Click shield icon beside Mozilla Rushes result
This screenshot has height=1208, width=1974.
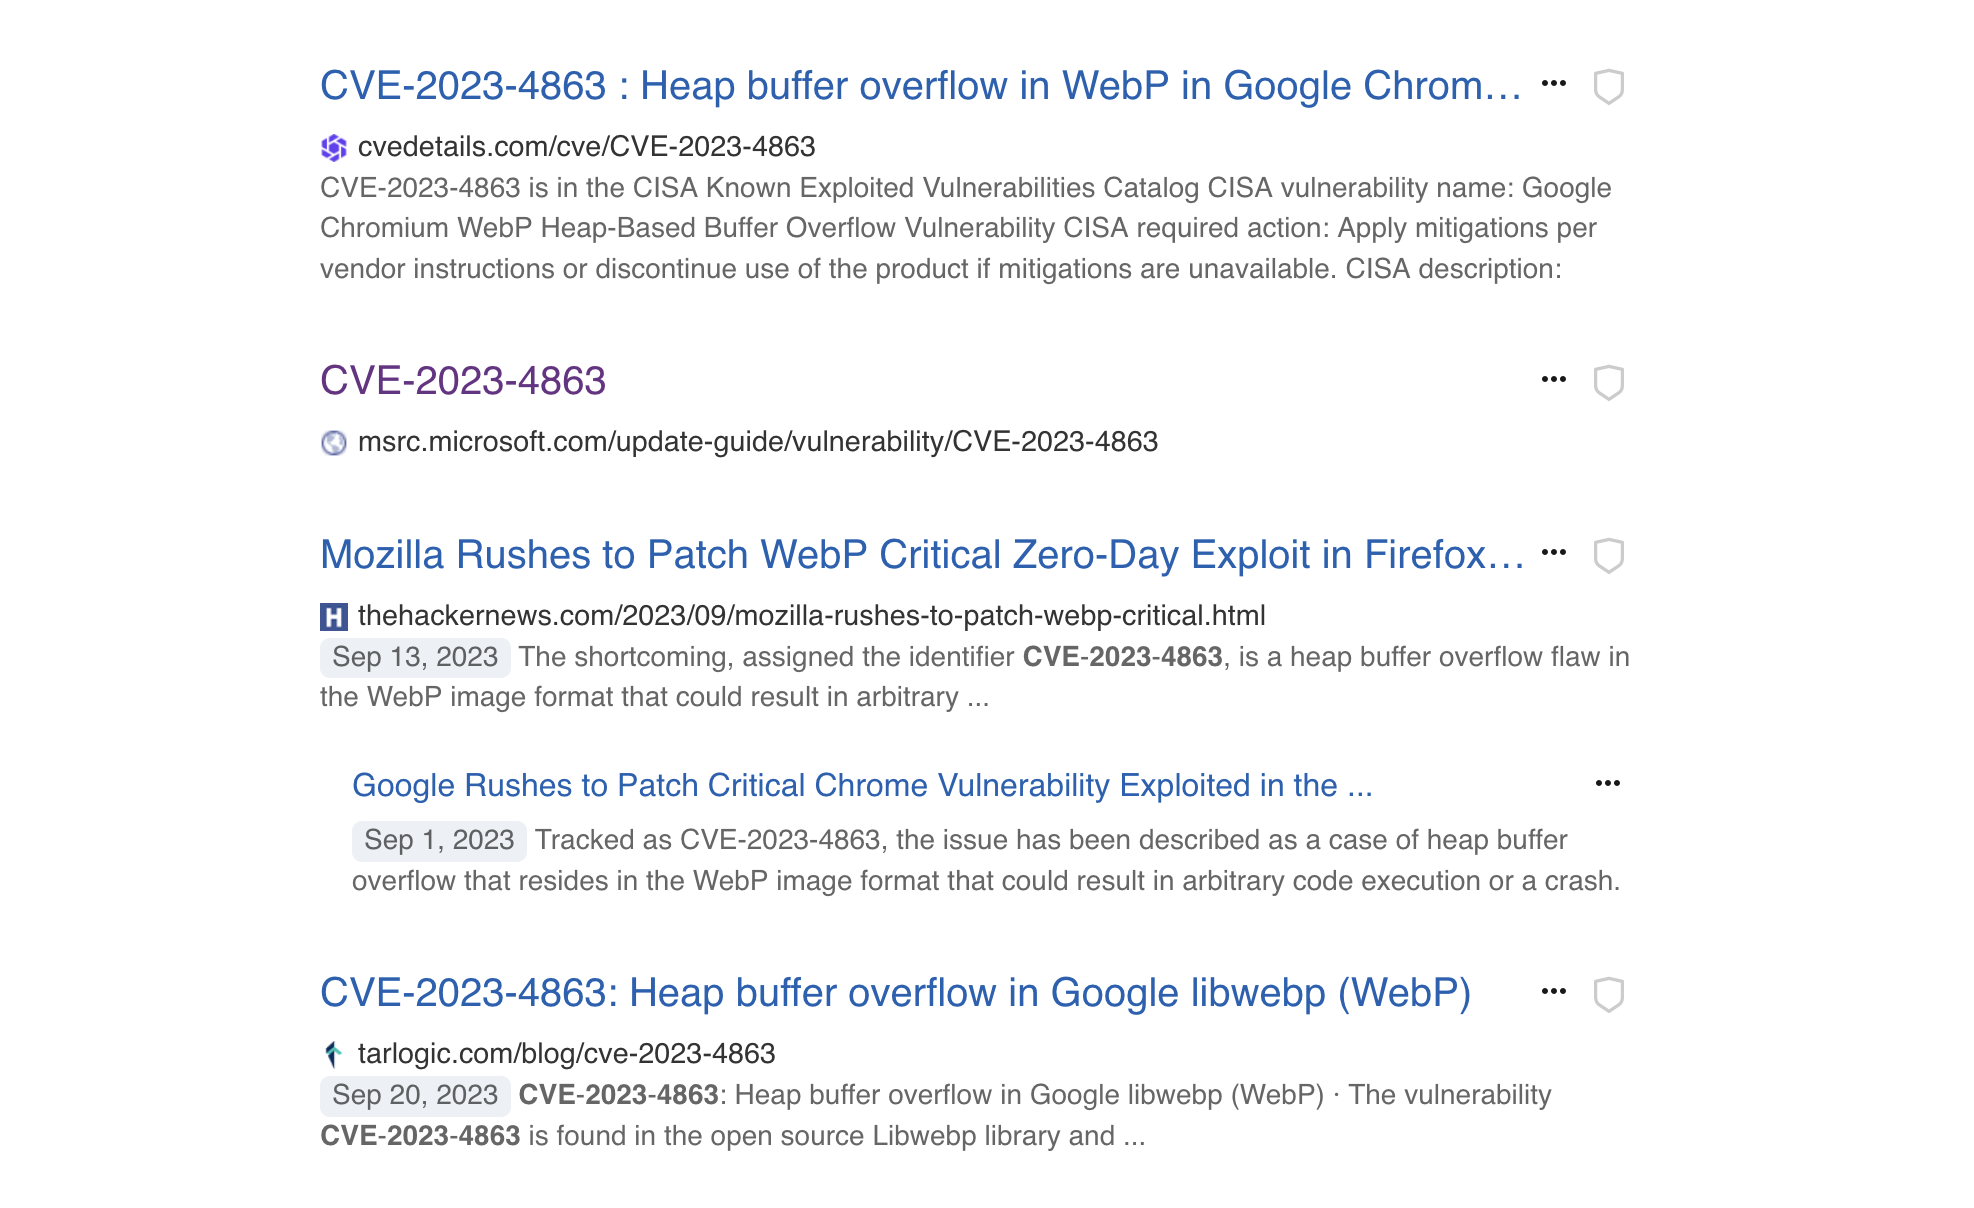pyautogui.click(x=1608, y=556)
